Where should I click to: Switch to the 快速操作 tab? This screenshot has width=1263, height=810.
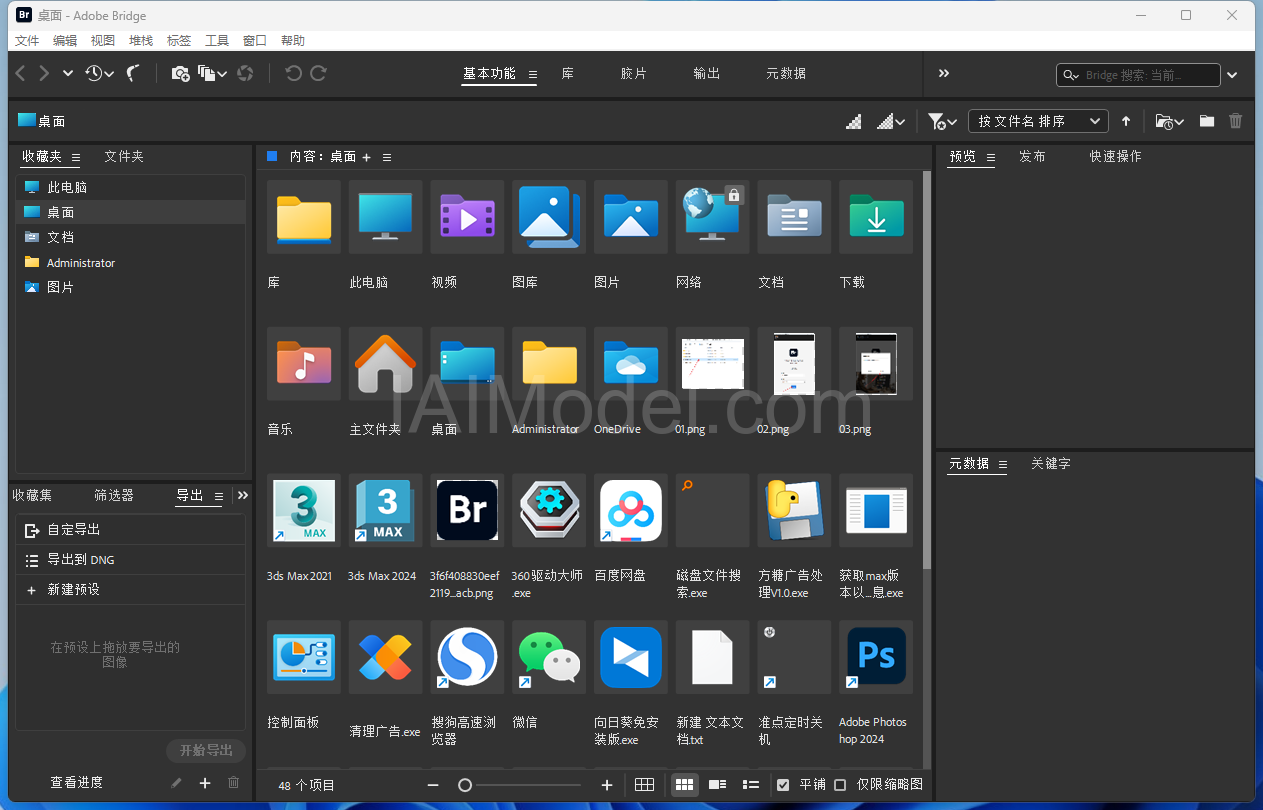(x=1115, y=157)
